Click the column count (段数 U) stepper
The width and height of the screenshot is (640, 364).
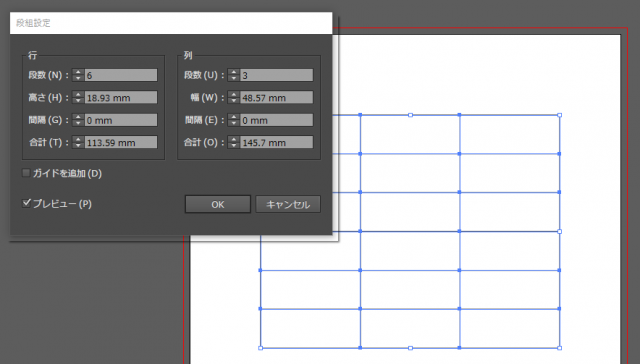tap(233, 75)
